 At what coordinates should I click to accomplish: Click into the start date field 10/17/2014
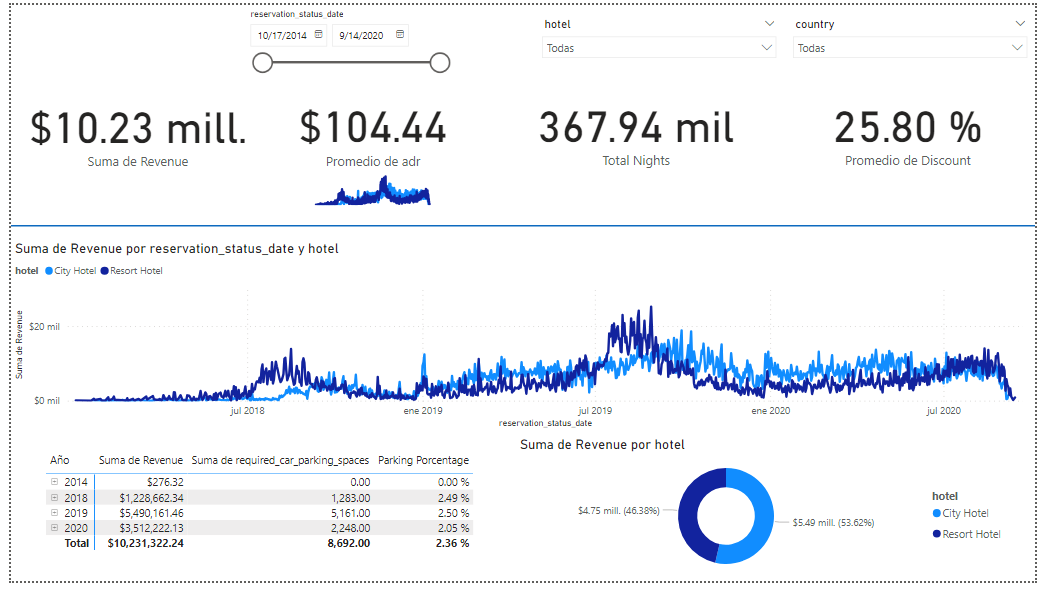(x=282, y=35)
